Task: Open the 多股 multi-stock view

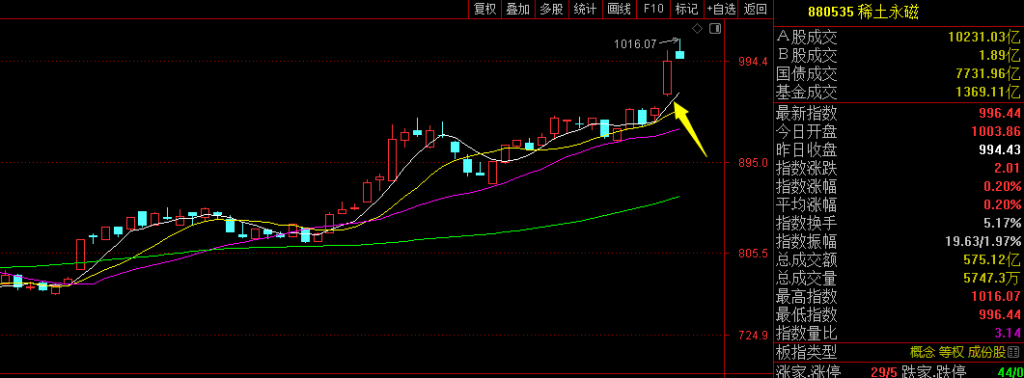Action: coord(552,9)
